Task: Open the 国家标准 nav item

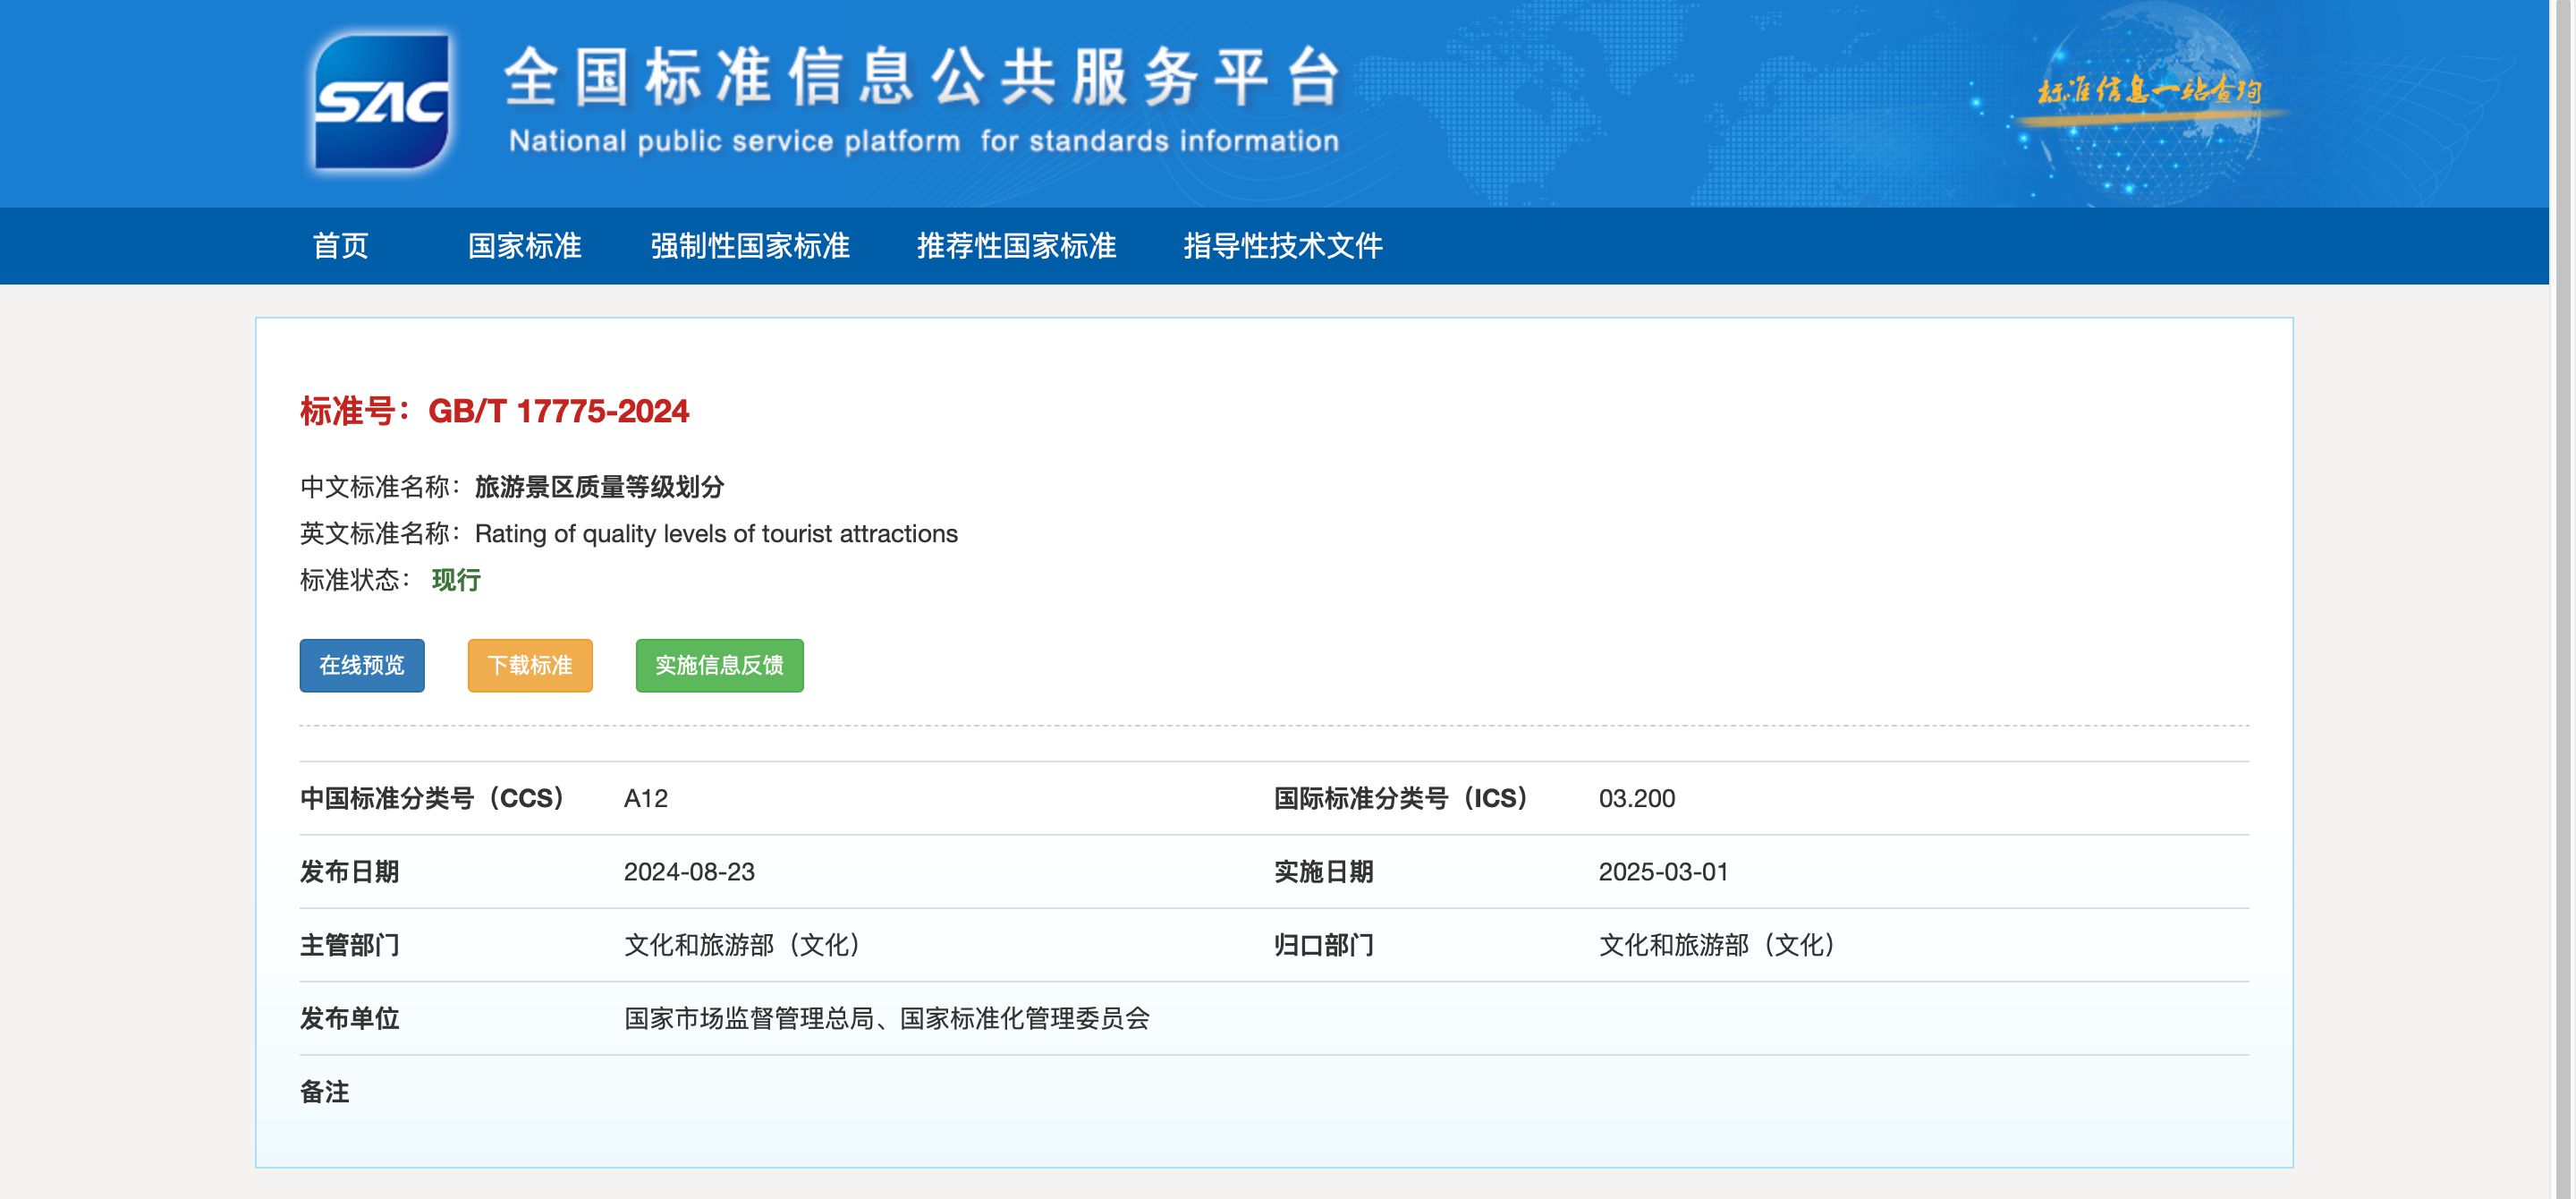Action: [x=524, y=246]
